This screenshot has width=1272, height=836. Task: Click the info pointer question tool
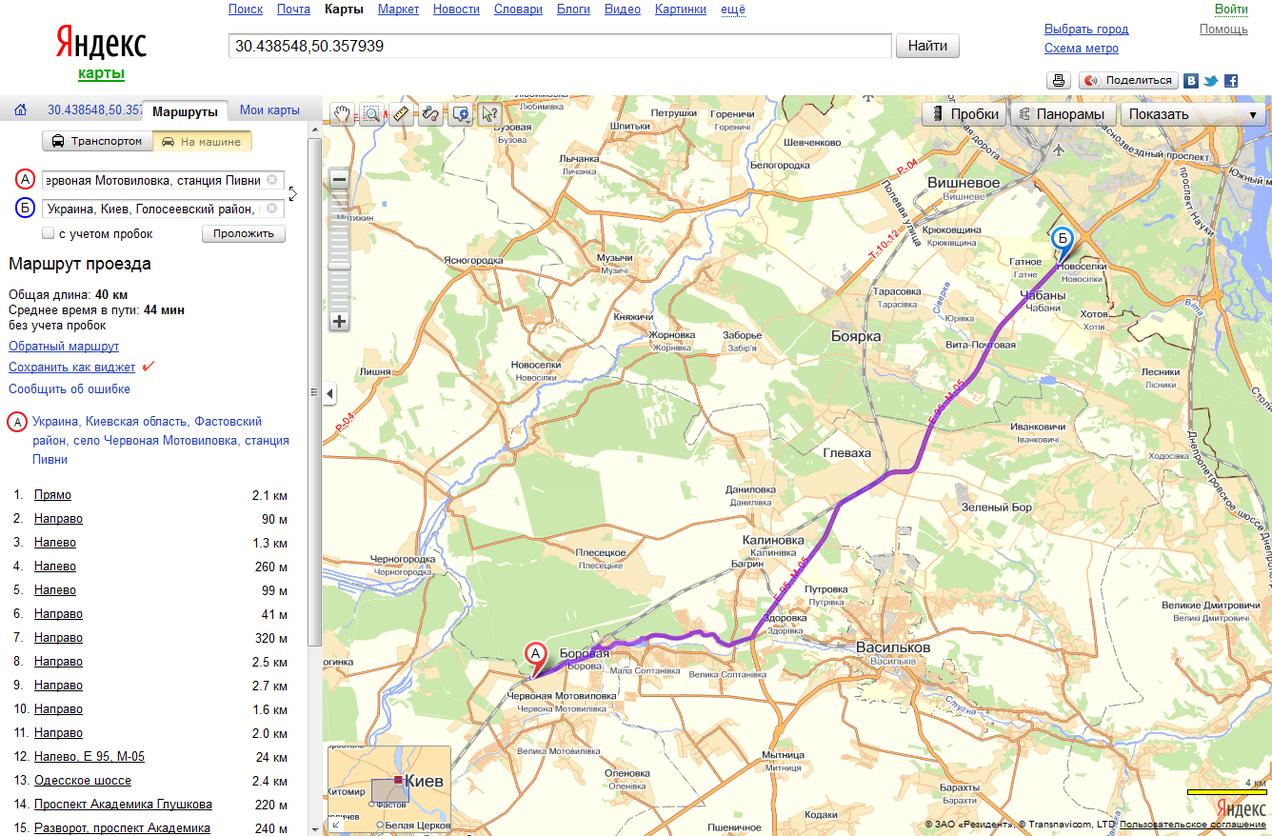tap(490, 113)
